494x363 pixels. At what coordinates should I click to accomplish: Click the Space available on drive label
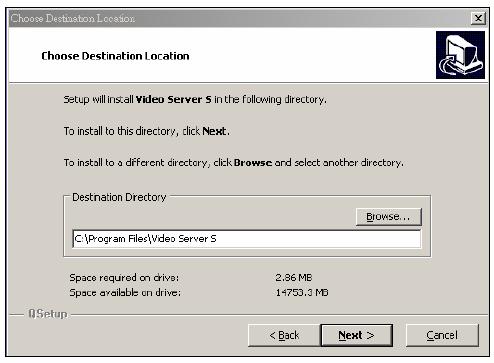point(125,293)
